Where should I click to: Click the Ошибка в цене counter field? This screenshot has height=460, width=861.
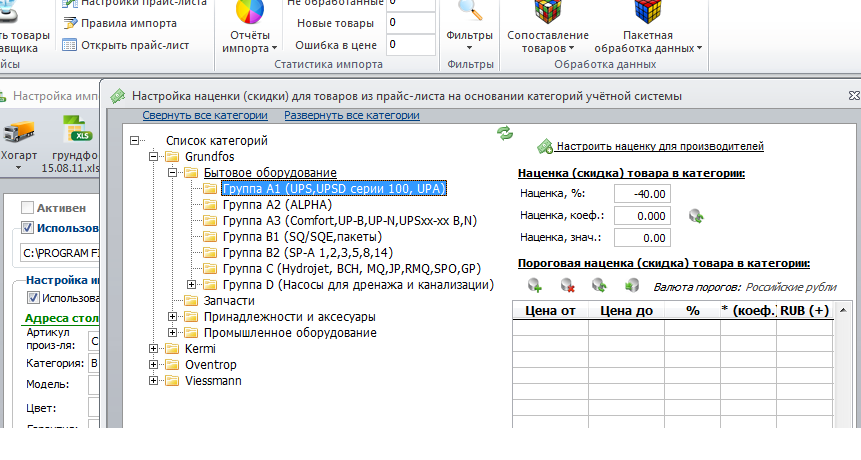[411, 44]
